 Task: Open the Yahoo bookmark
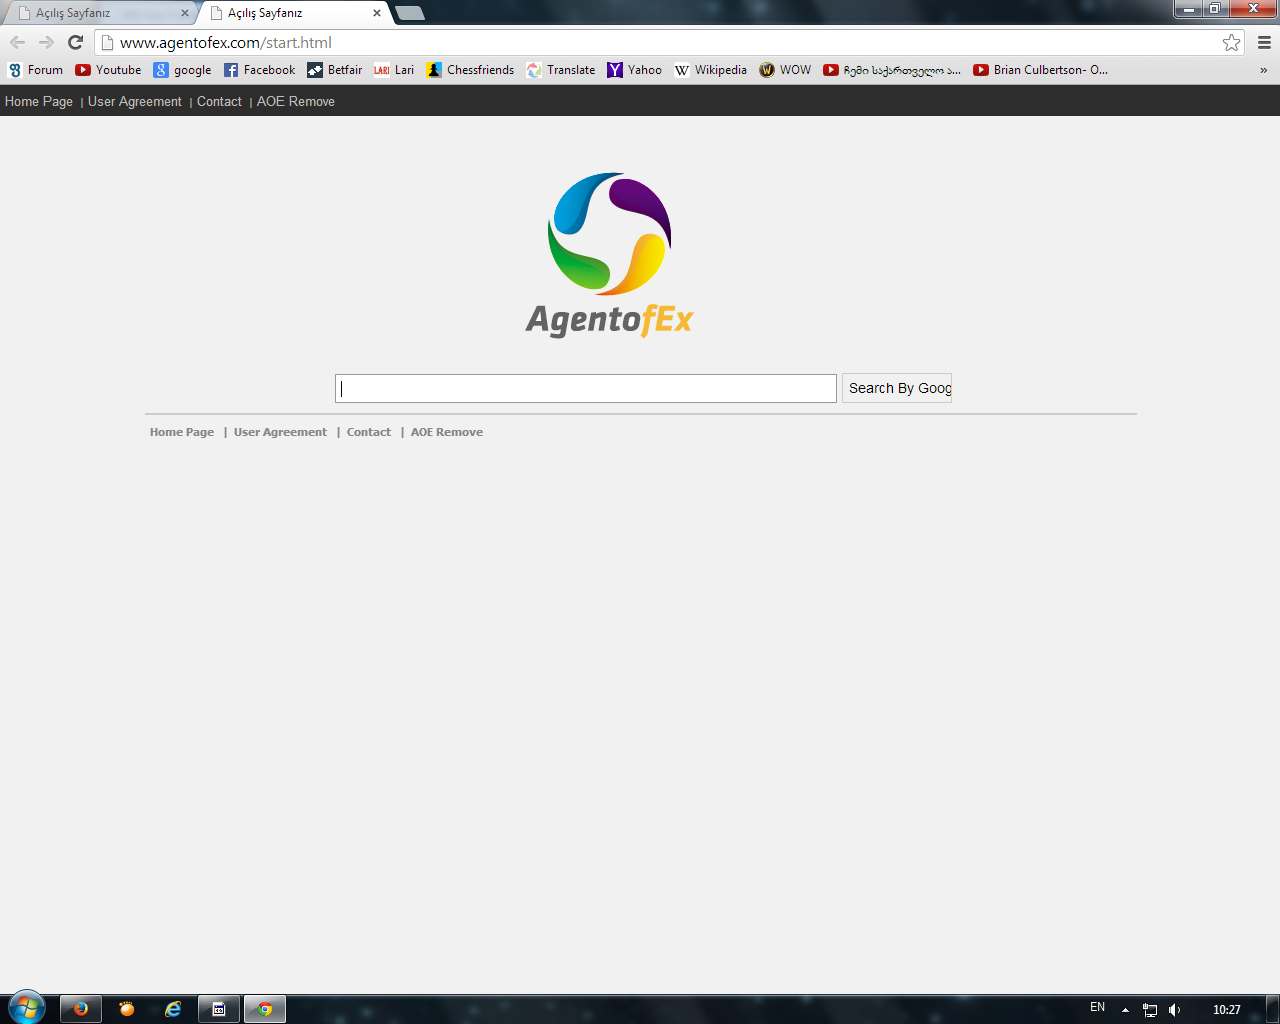634,70
